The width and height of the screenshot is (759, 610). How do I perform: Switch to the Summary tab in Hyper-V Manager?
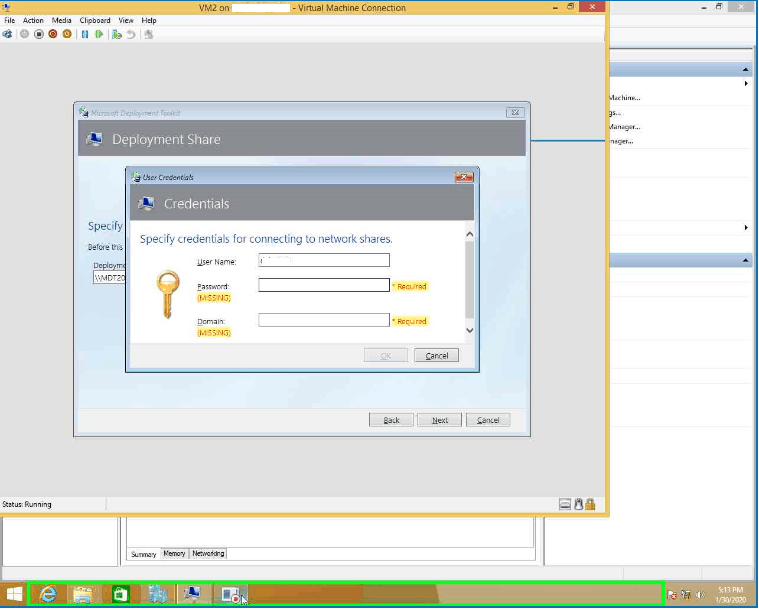[143, 554]
